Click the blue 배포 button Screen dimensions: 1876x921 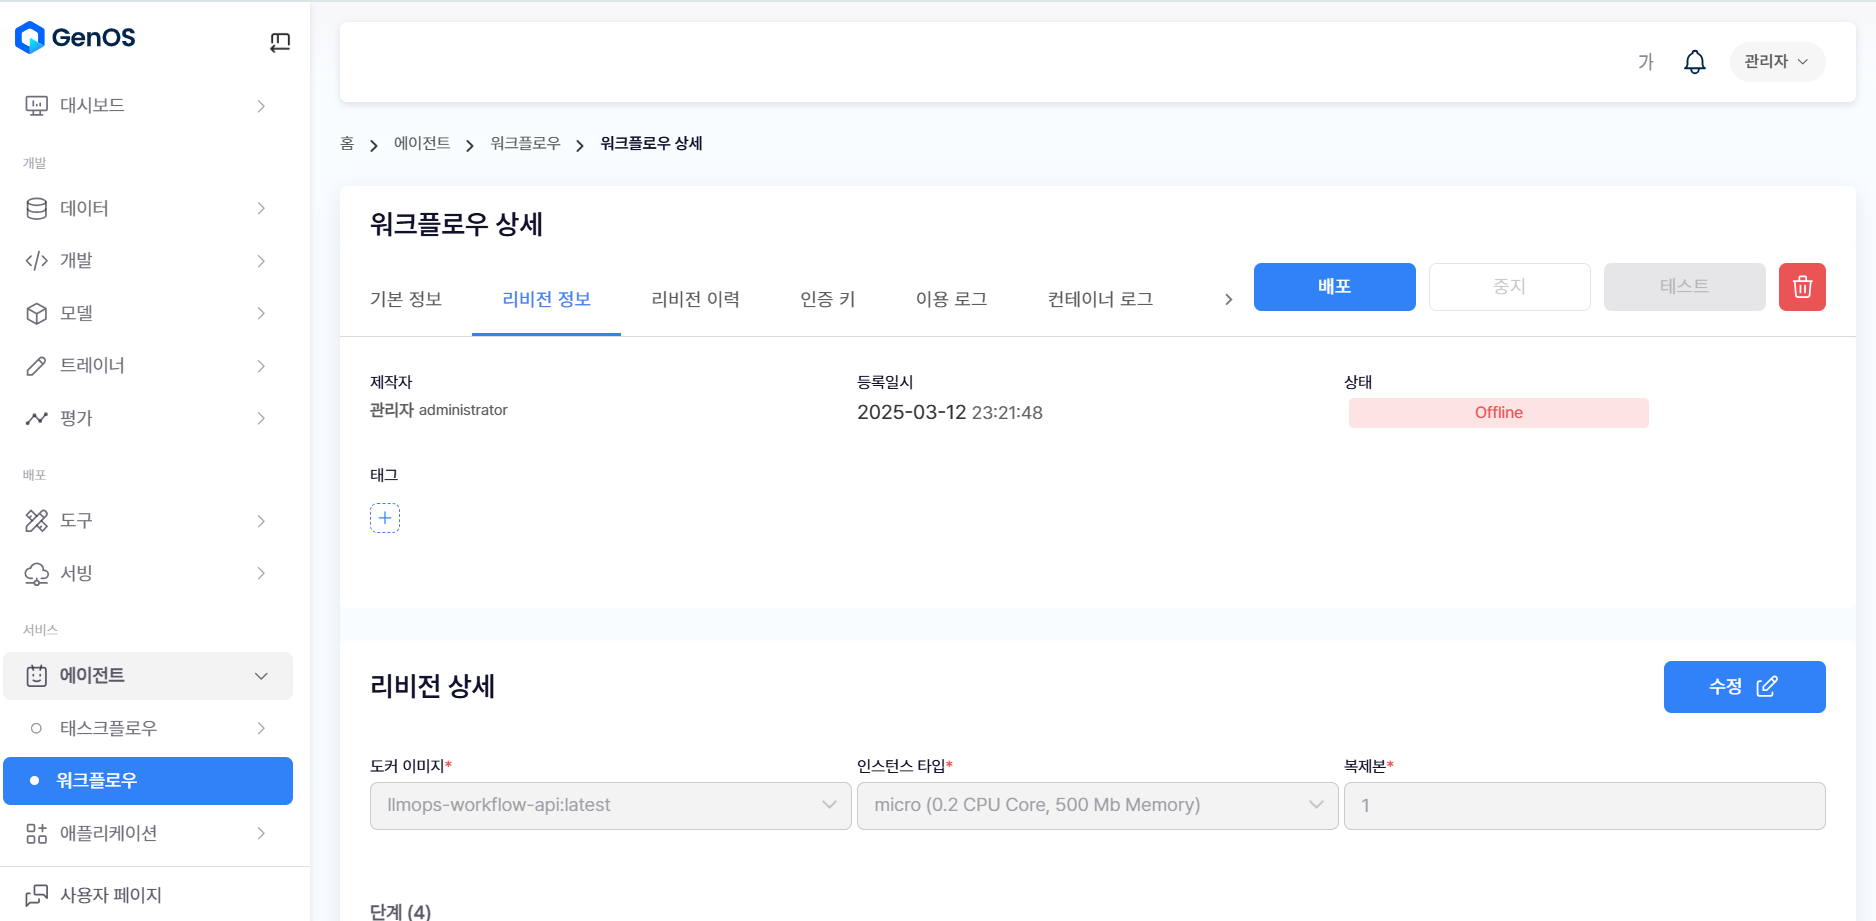coord(1334,287)
